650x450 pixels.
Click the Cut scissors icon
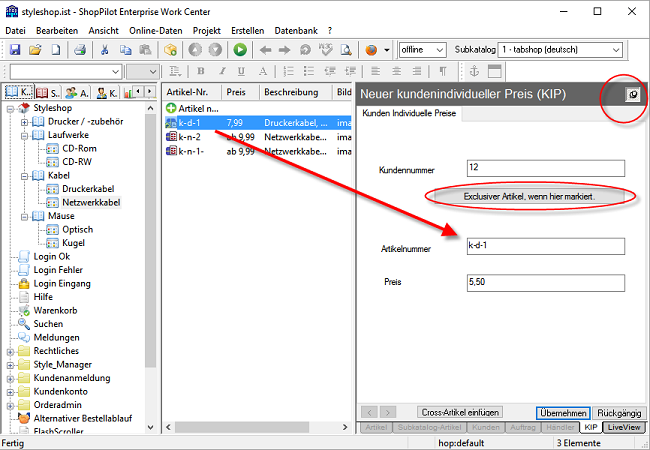104,50
